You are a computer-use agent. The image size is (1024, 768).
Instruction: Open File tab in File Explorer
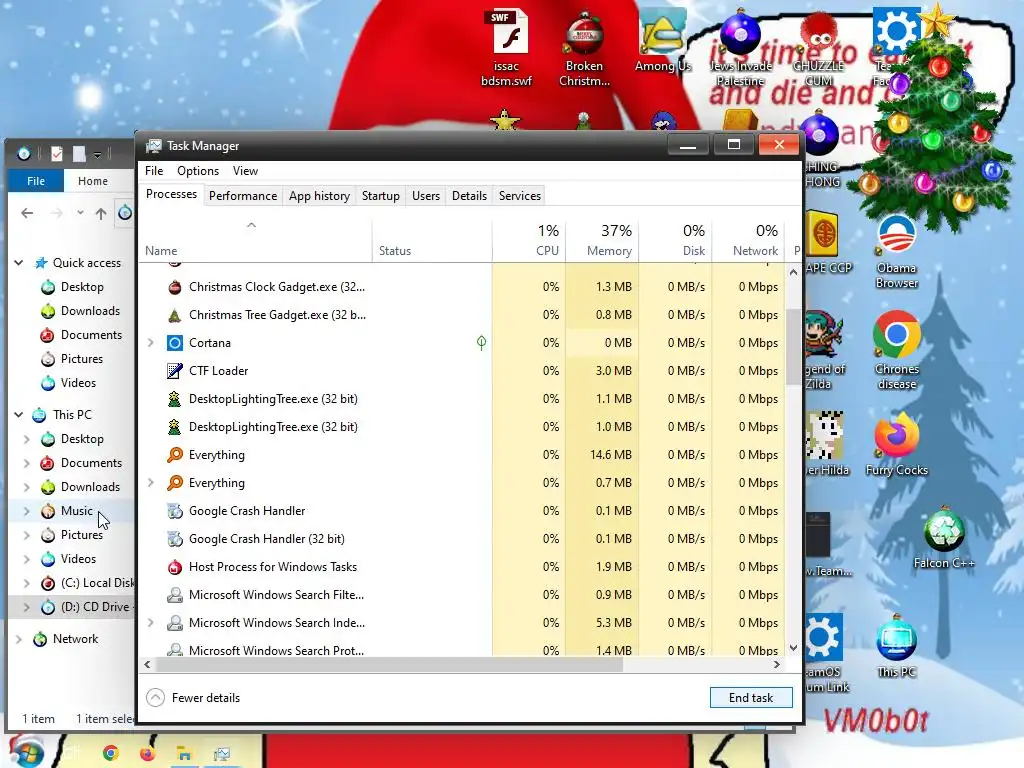36,181
